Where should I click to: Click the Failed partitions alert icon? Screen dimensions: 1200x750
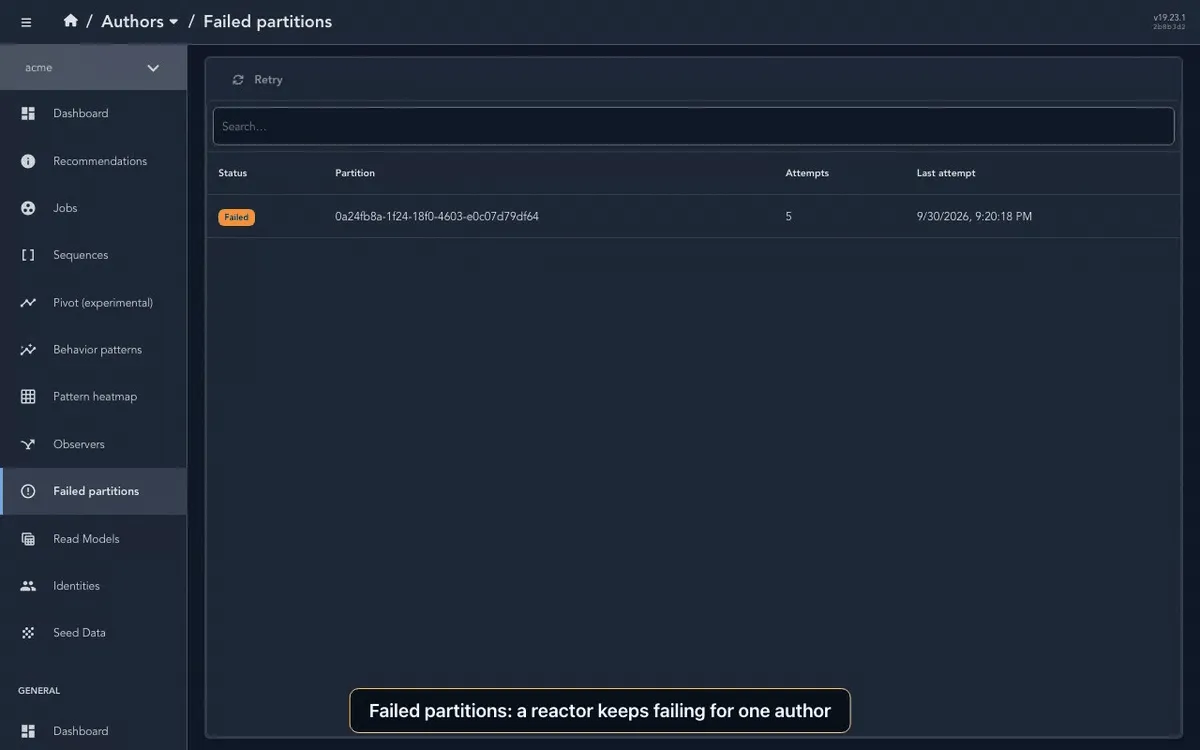point(28,491)
